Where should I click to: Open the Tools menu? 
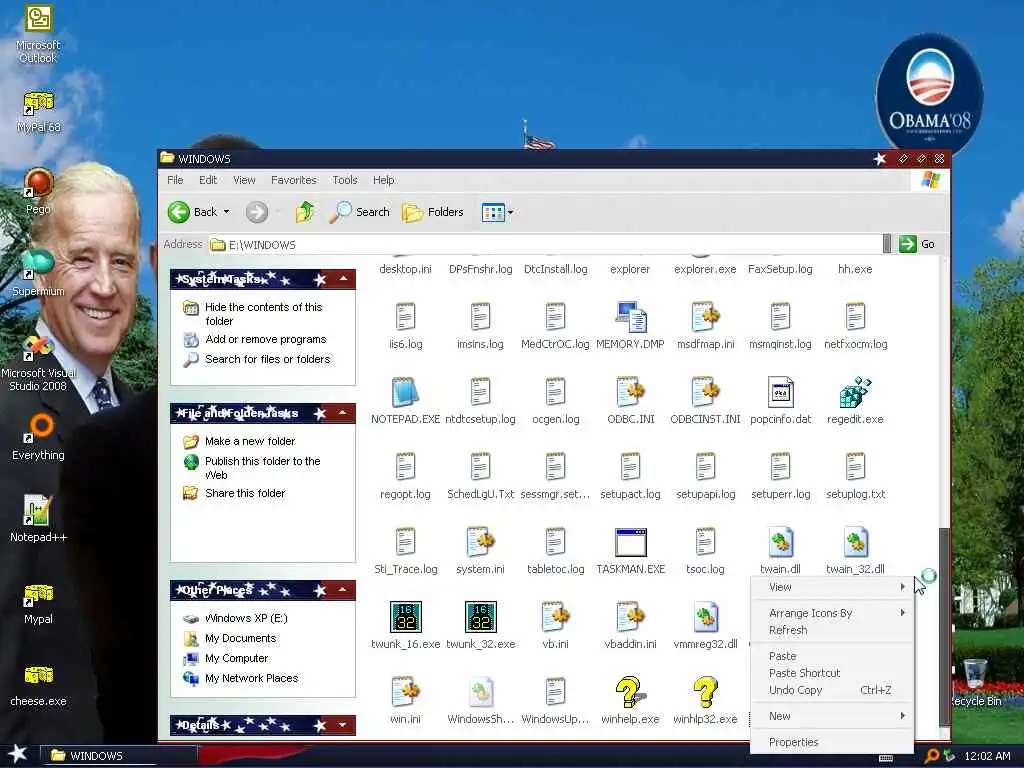pos(345,180)
